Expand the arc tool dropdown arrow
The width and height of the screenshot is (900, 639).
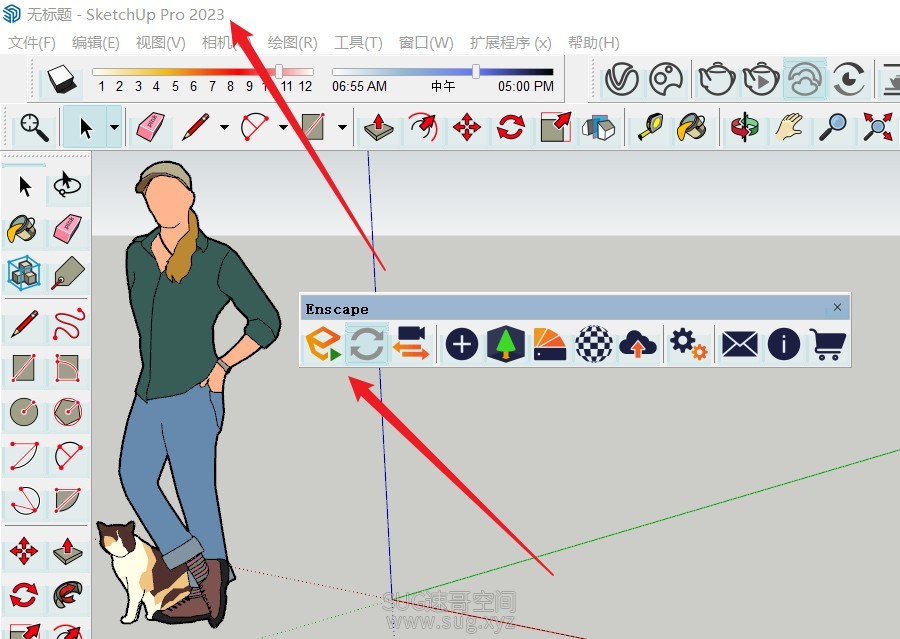click(284, 127)
